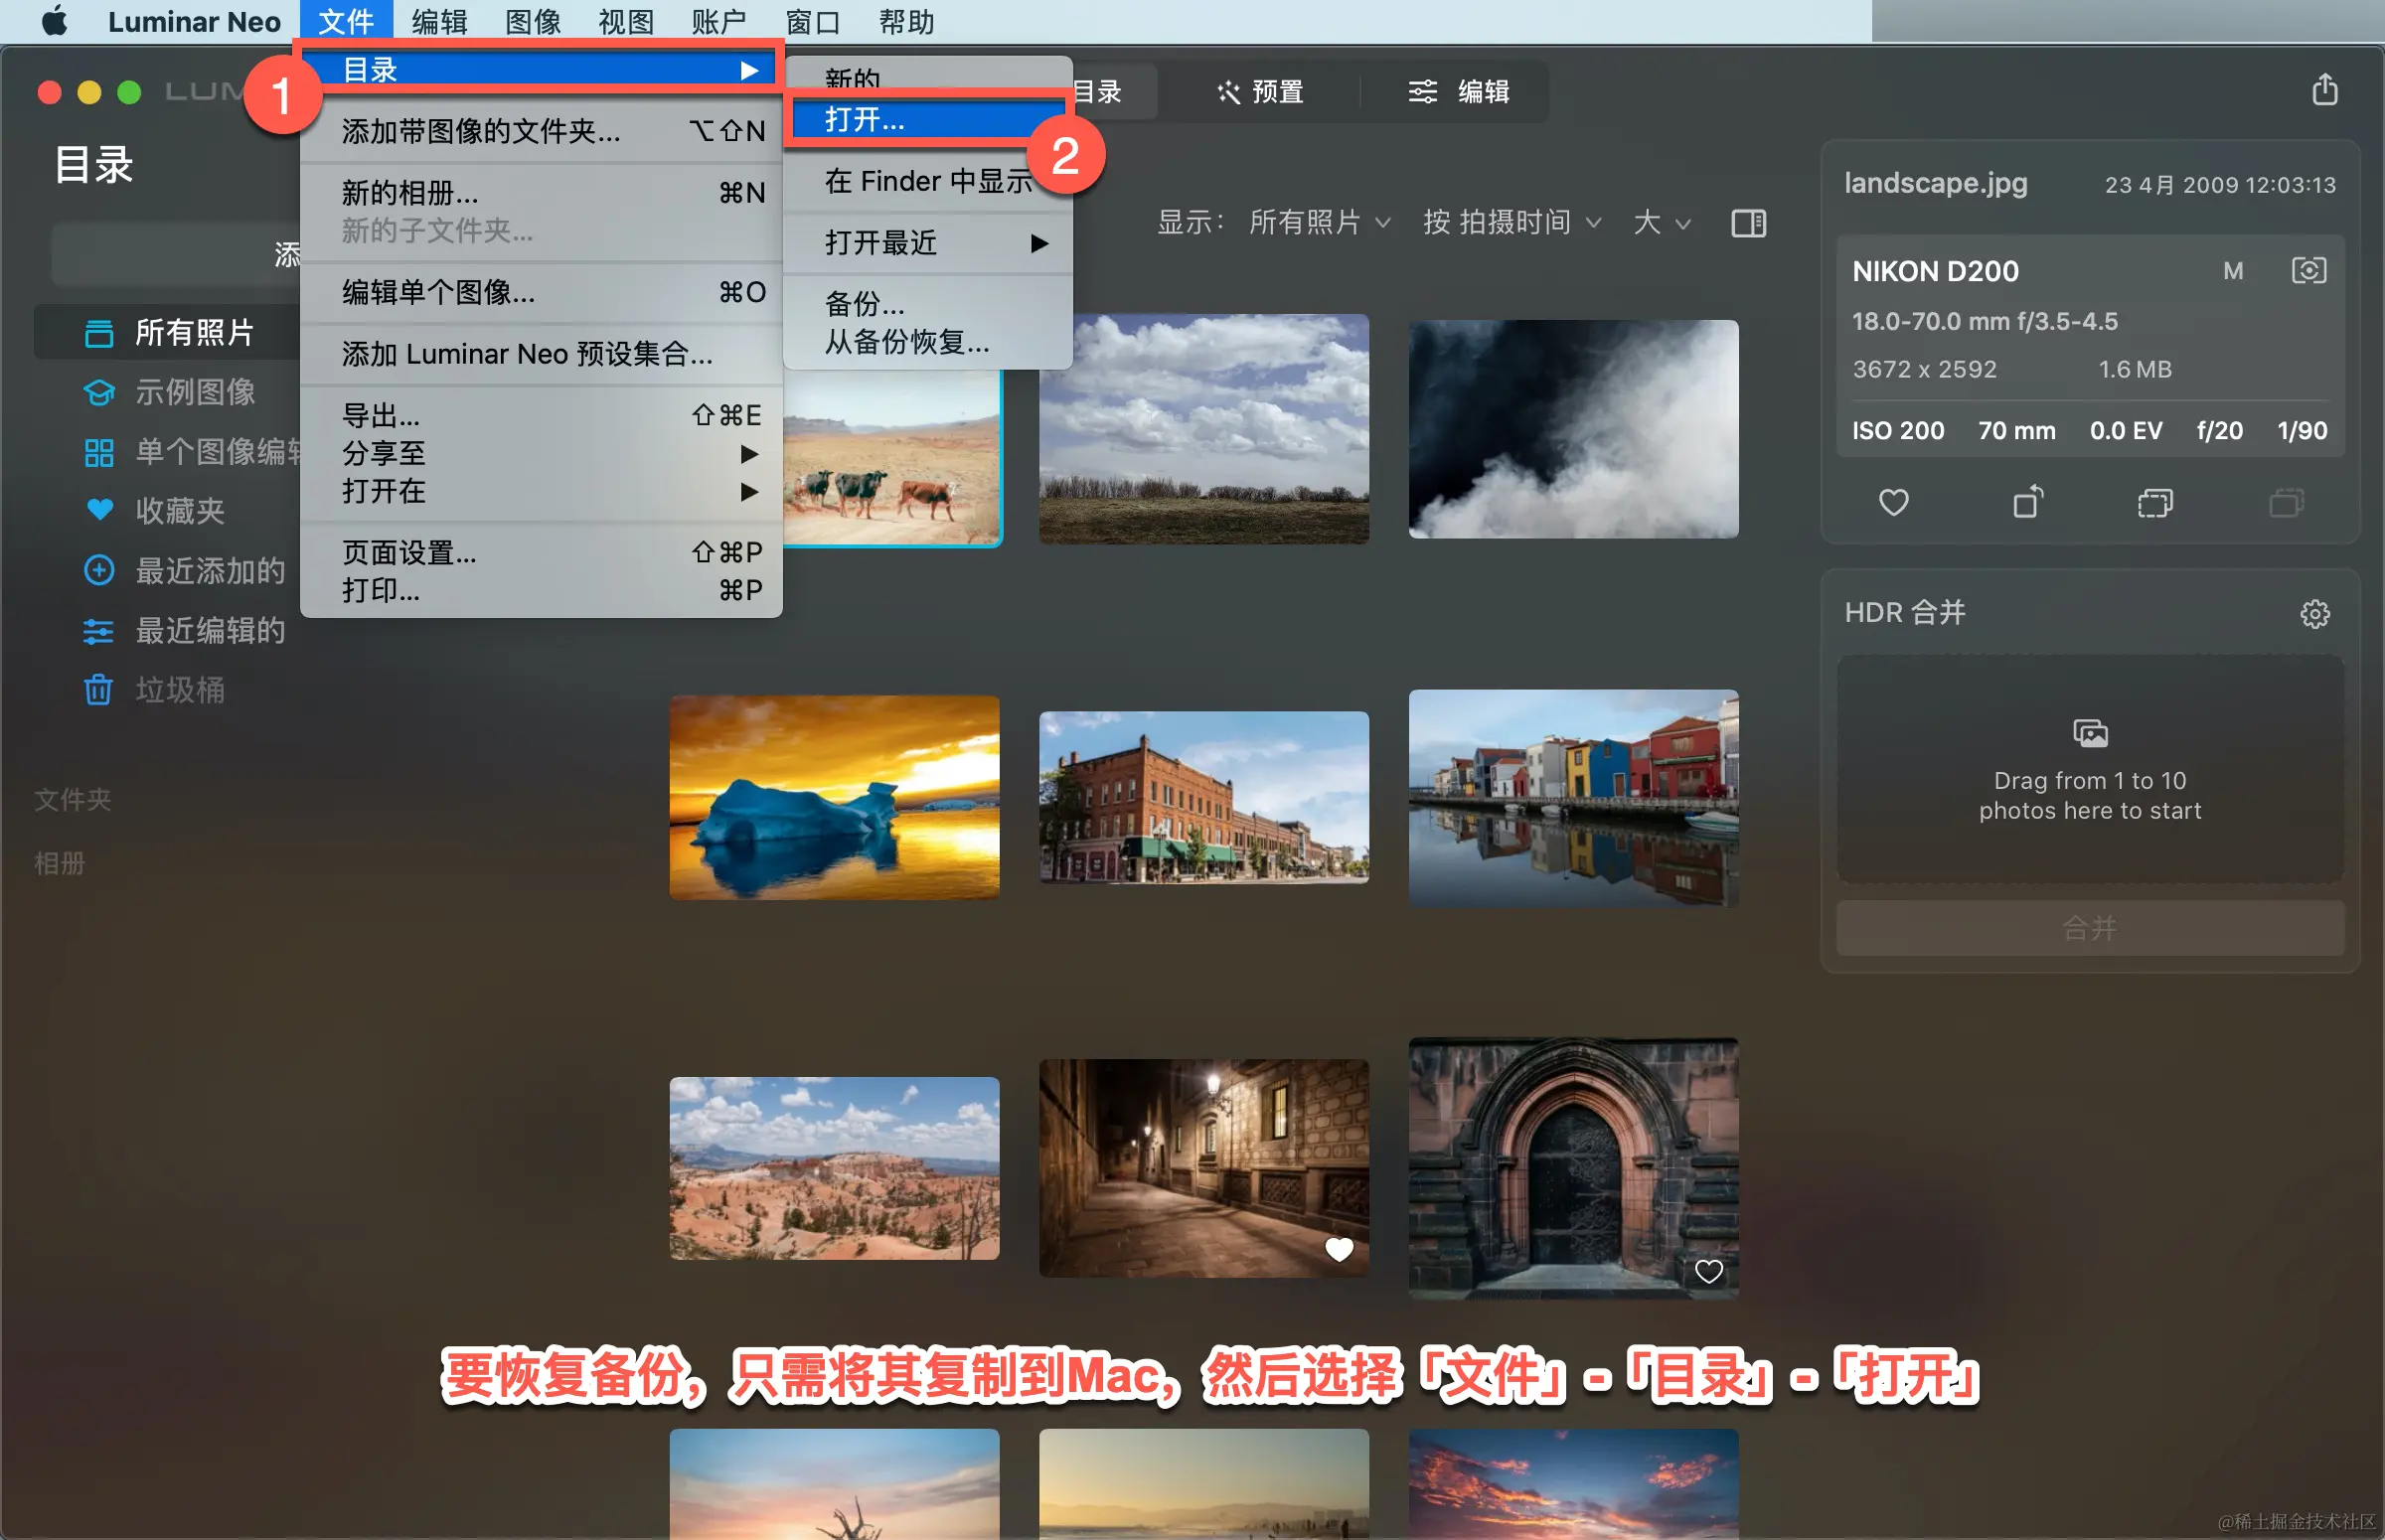This screenshot has height=1540, width=2385.
Task: Click the camera icon next to NIKON D200
Action: pos(2308,271)
